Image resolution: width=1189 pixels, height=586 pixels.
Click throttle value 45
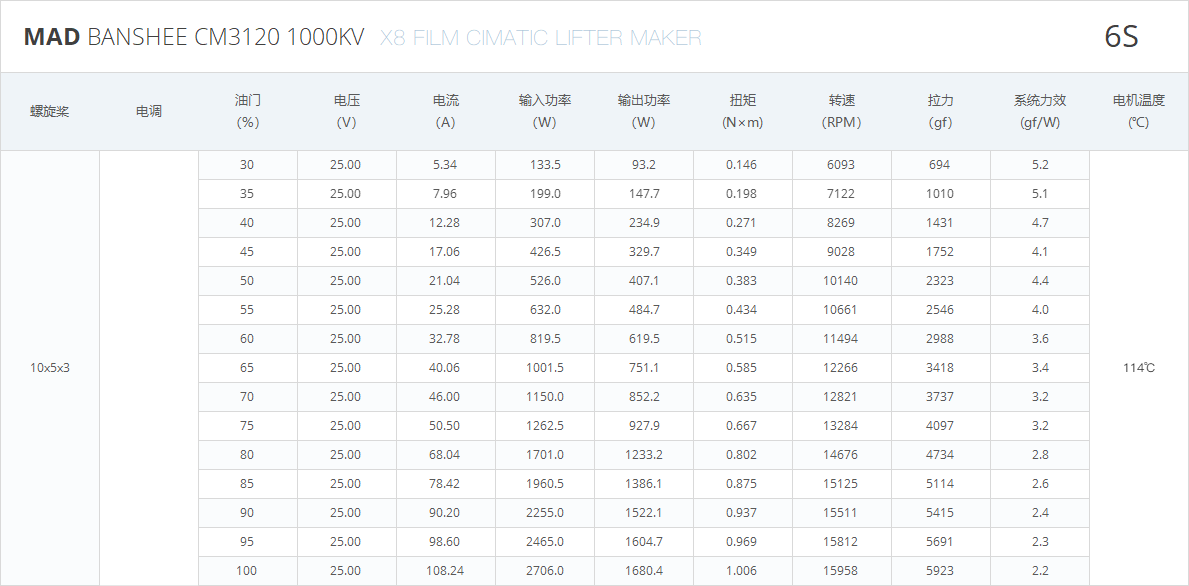[247, 252]
